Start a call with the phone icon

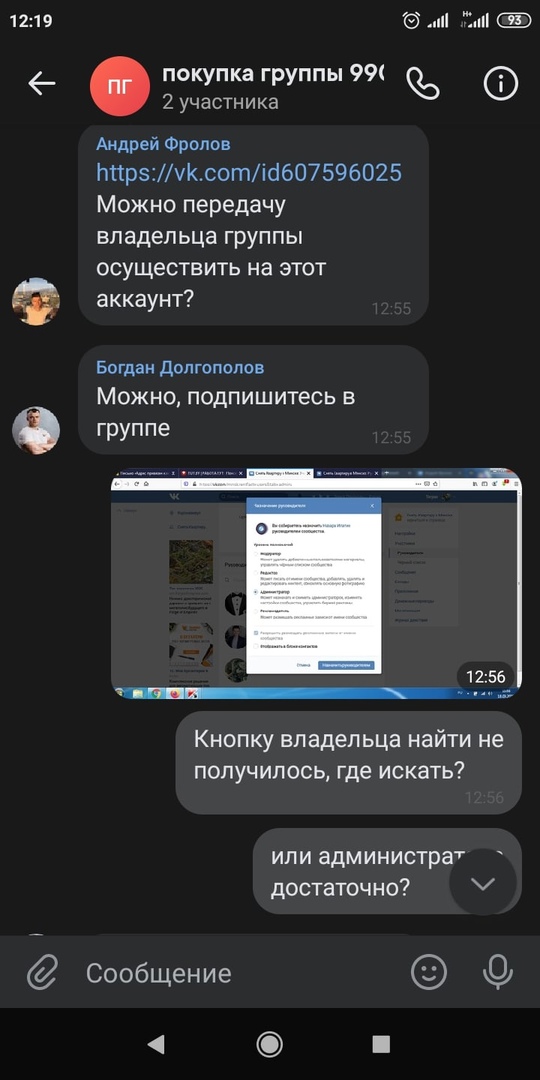click(x=422, y=84)
